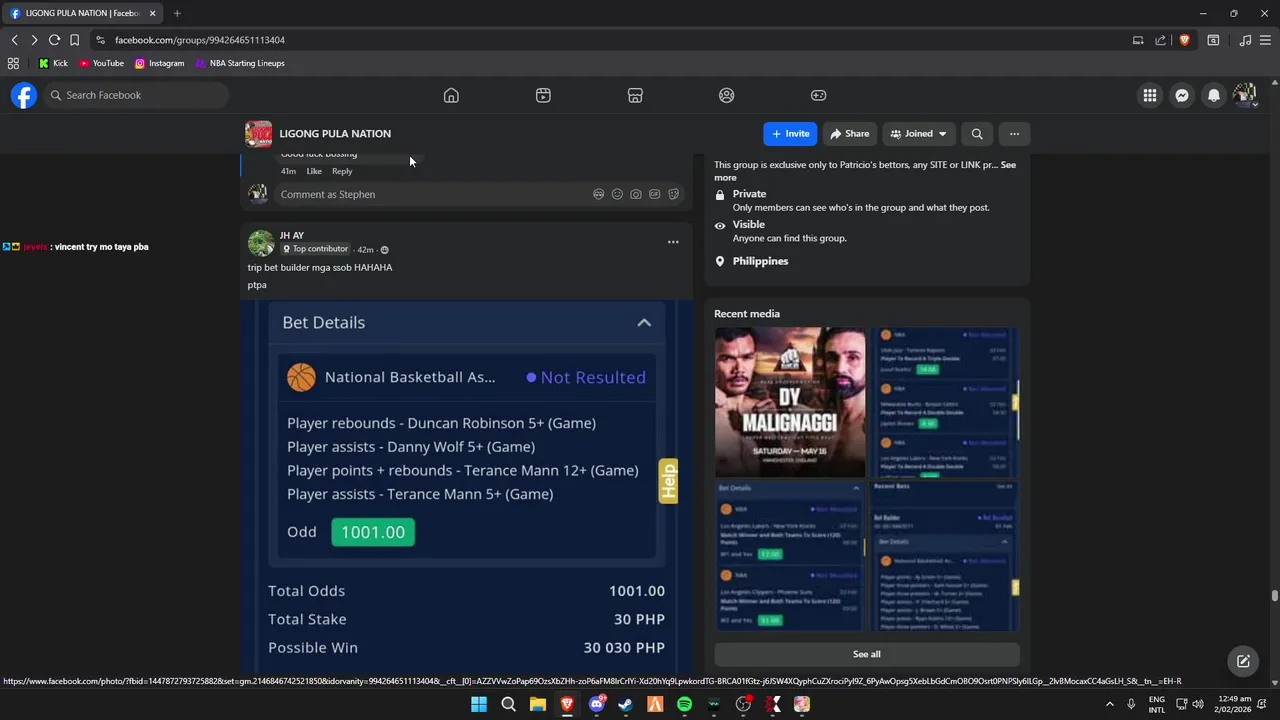Search within the group using magnifier
The width and height of the screenshot is (1280, 720).
(x=977, y=134)
